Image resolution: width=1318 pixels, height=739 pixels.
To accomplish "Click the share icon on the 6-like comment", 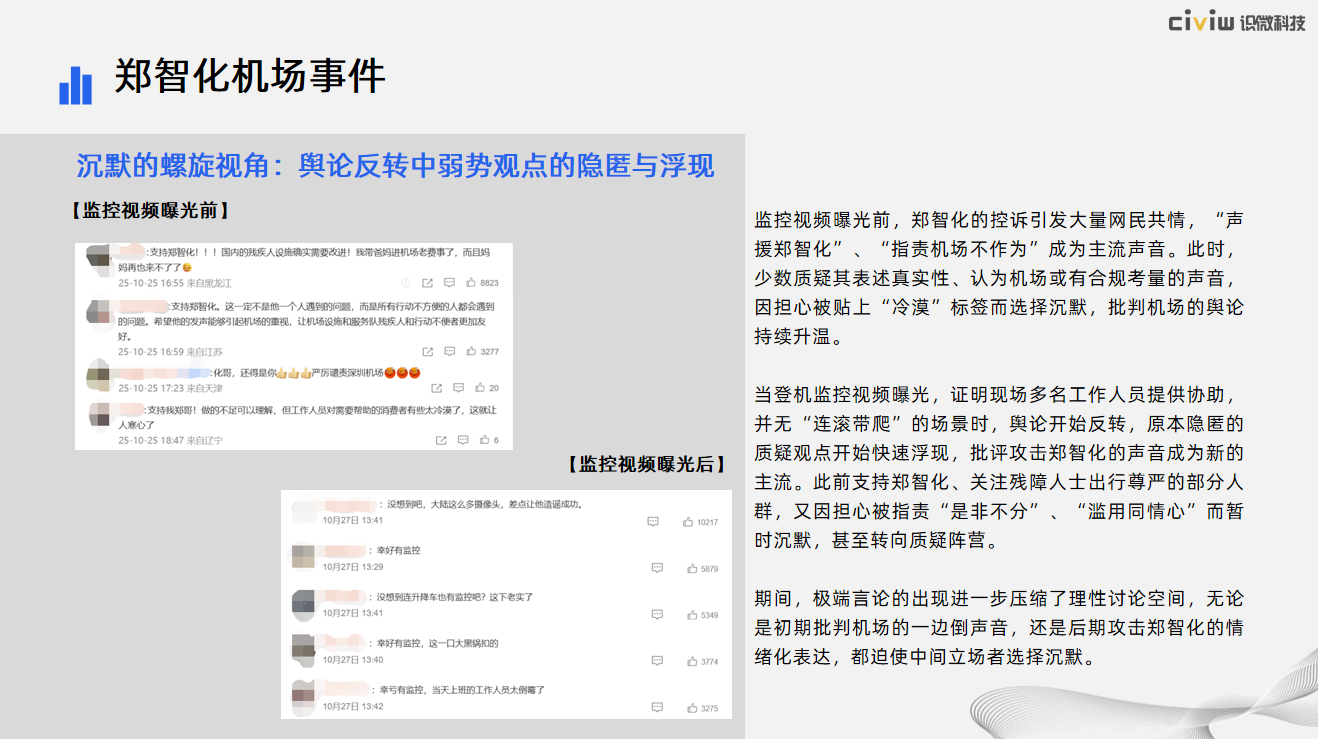I will coord(440,440).
